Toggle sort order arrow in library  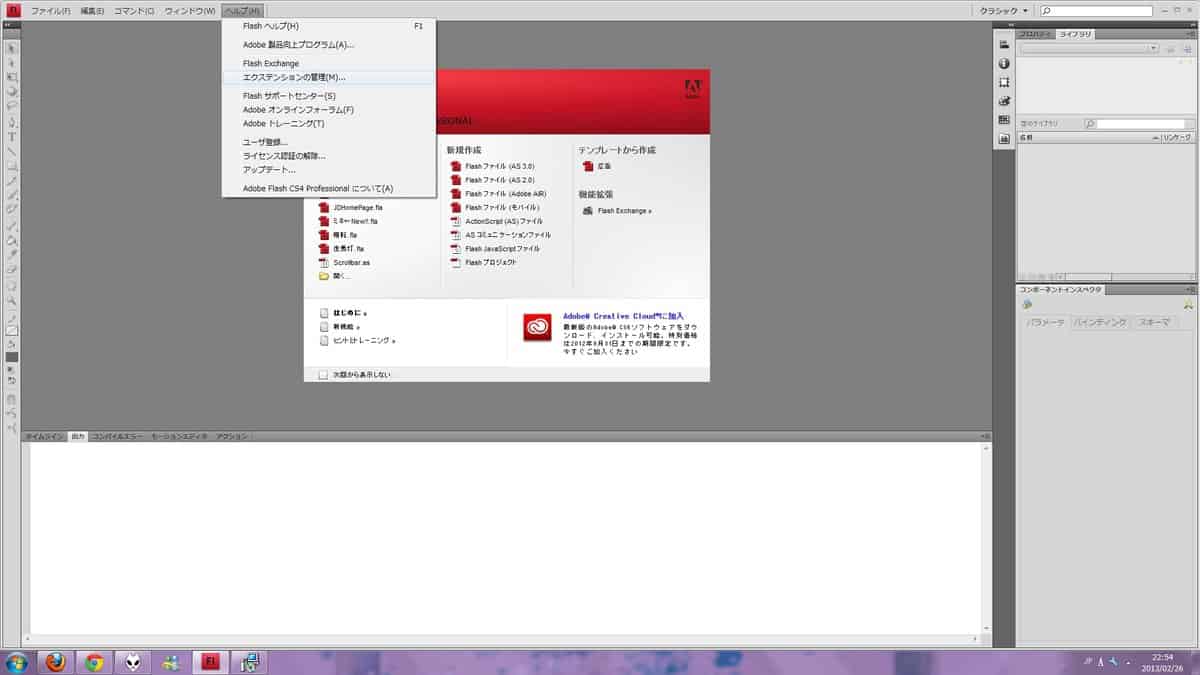[1154, 136]
